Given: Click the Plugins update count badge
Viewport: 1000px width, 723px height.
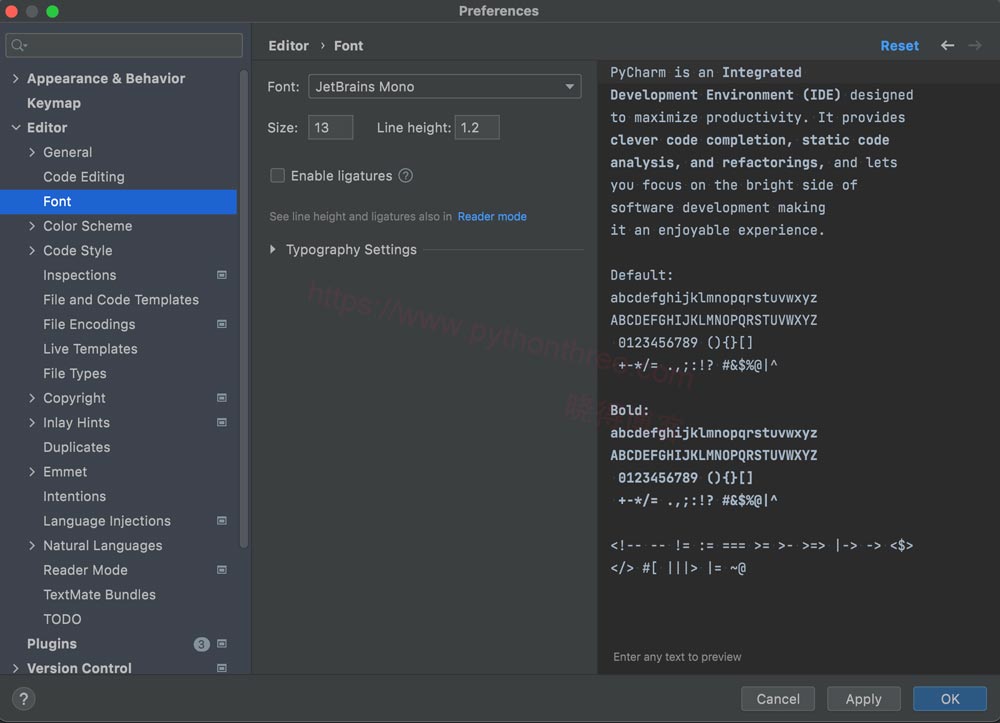Looking at the screenshot, I should [x=202, y=644].
